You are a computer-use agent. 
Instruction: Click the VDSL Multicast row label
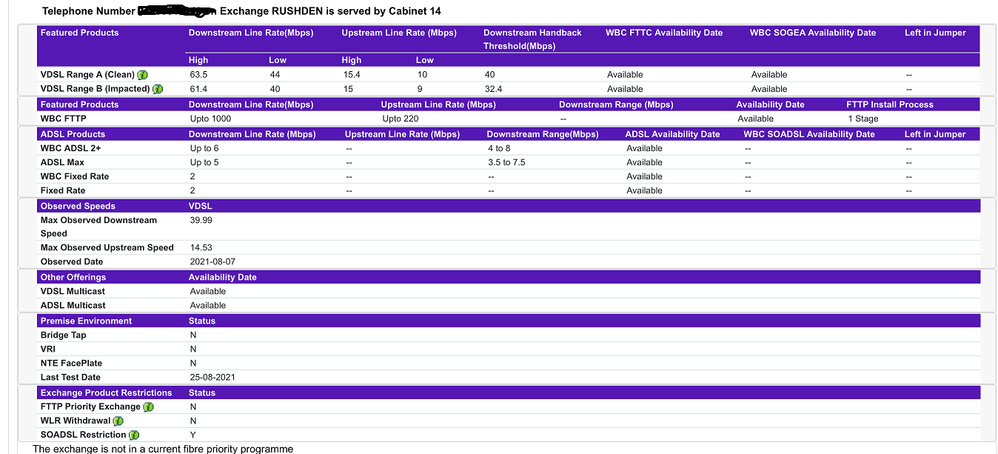(x=73, y=291)
